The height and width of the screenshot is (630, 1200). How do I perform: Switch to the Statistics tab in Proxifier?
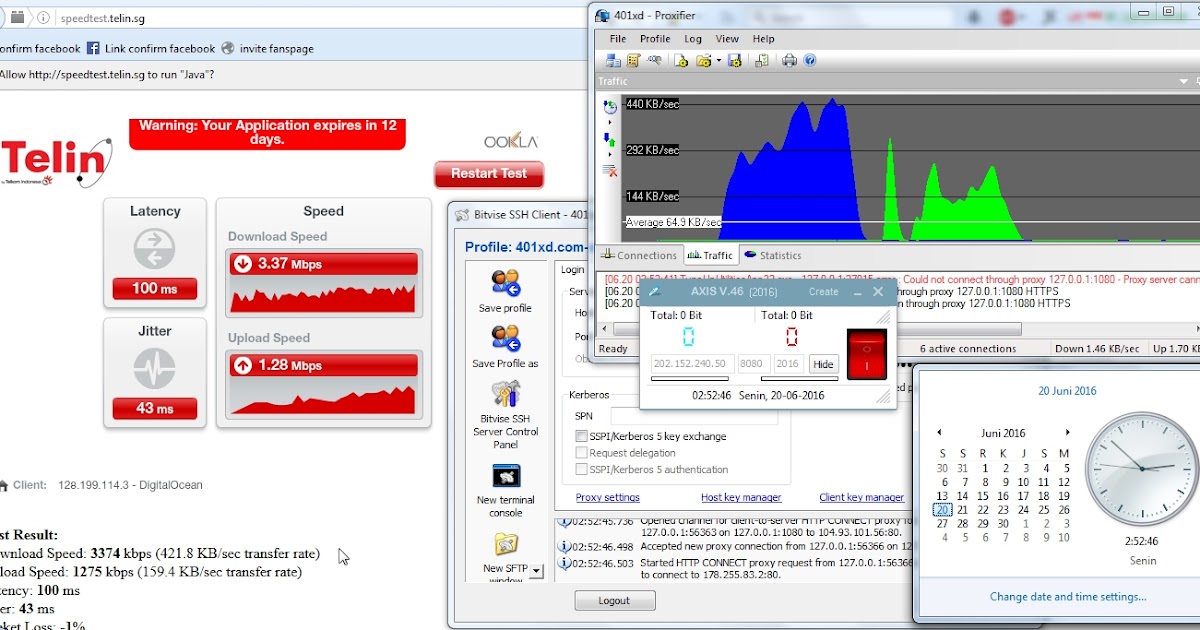click(x=772, y=255)
